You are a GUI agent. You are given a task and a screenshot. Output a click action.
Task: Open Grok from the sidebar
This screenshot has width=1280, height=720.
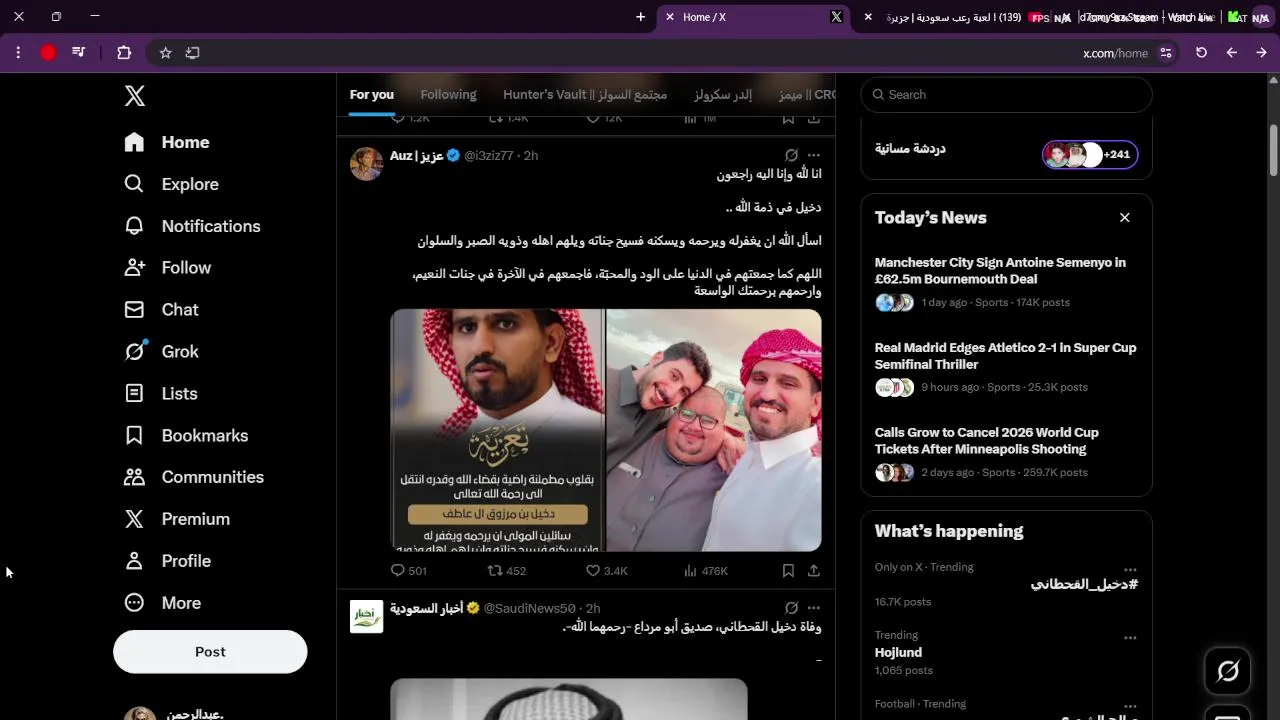[161, 352]
